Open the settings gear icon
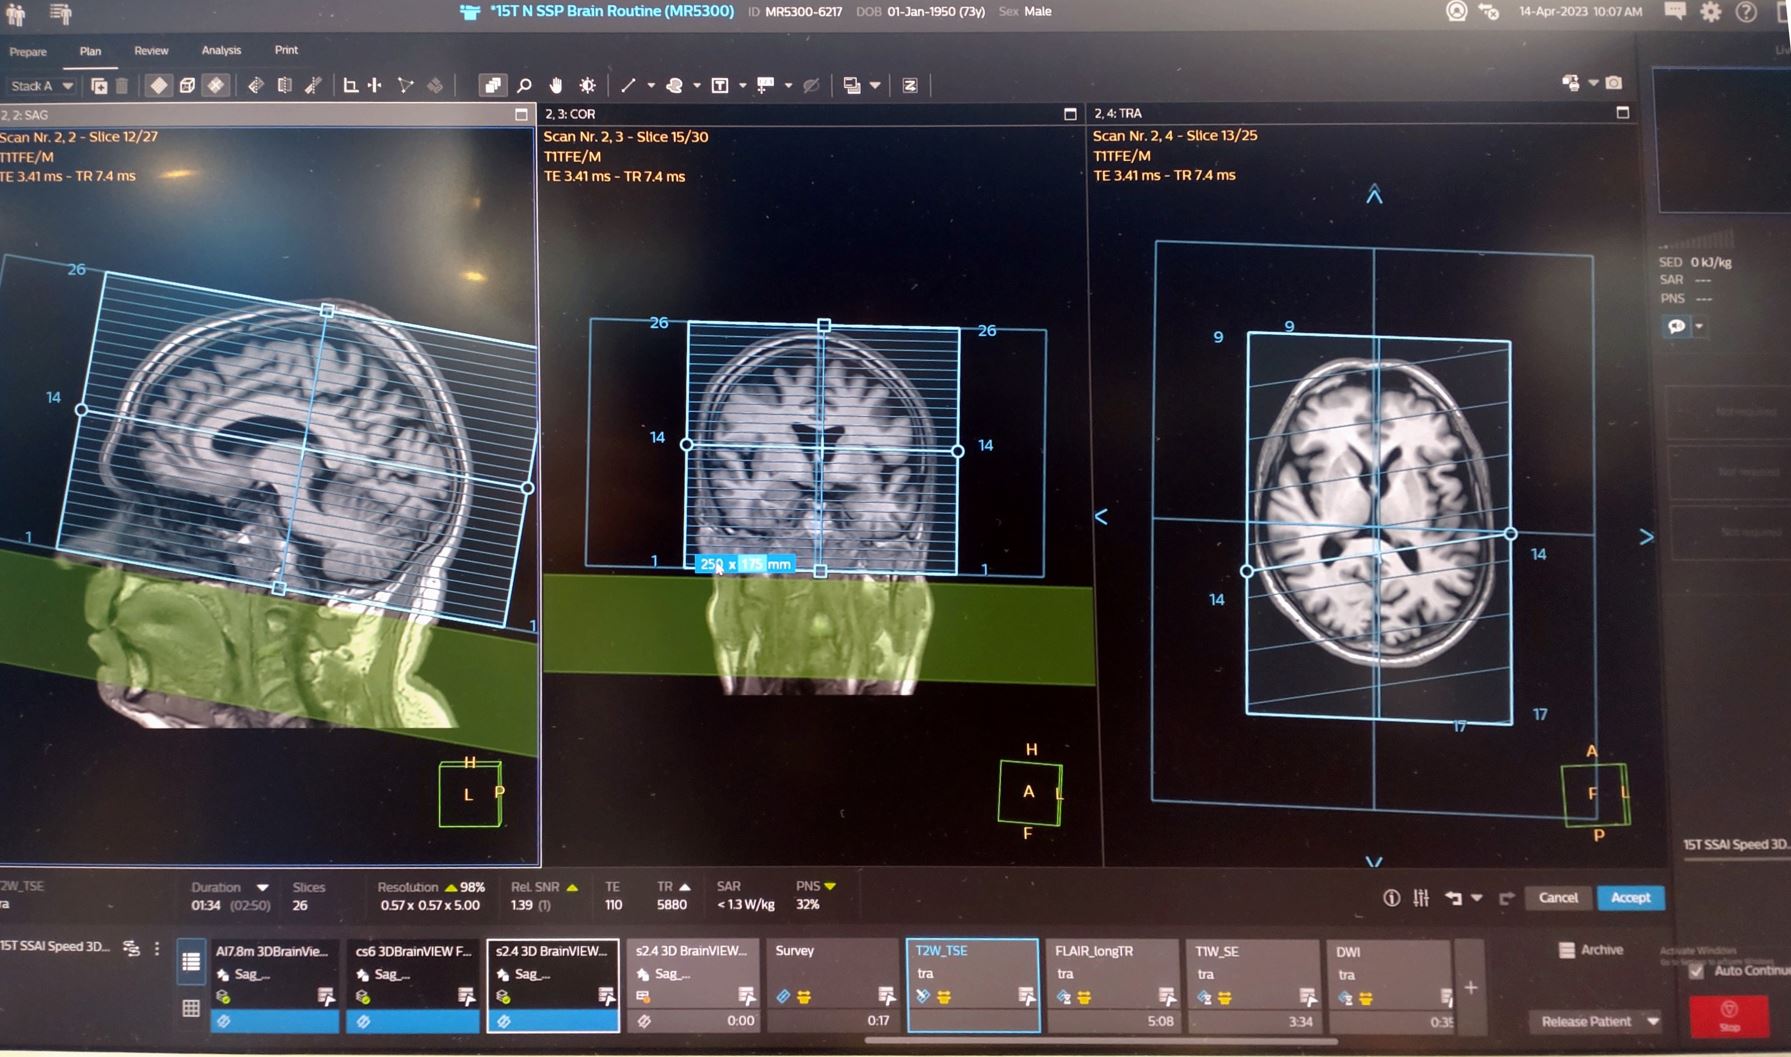The width and height of the screenshot is (1791, 1057). [1711, 12]
